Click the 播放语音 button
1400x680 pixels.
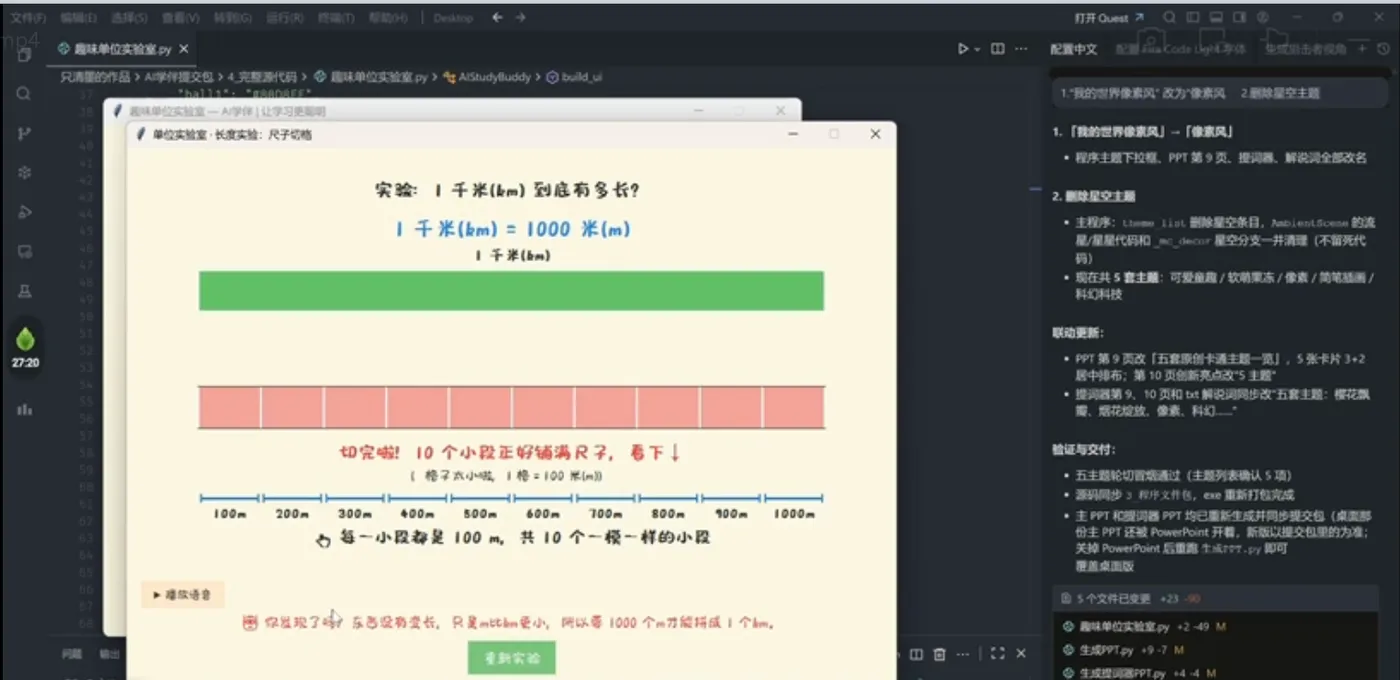coord(182,595)
